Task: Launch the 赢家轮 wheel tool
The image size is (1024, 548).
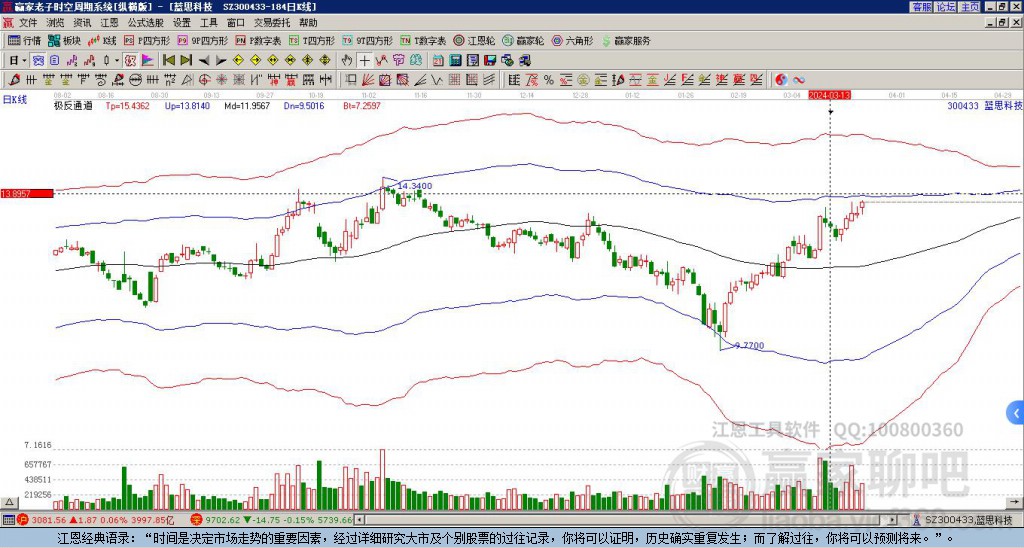Action: [523, 40]
